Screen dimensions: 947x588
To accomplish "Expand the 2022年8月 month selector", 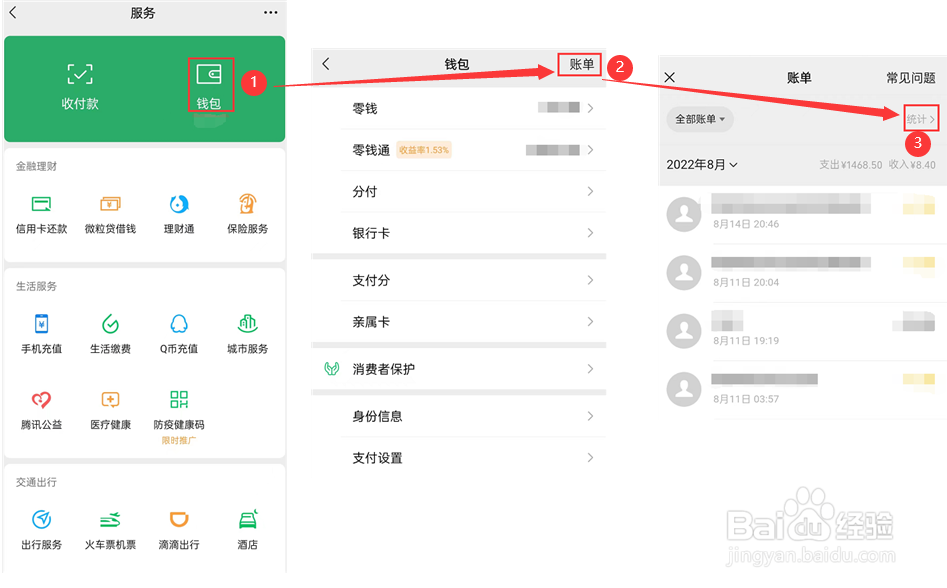I will tap(701, 164).
